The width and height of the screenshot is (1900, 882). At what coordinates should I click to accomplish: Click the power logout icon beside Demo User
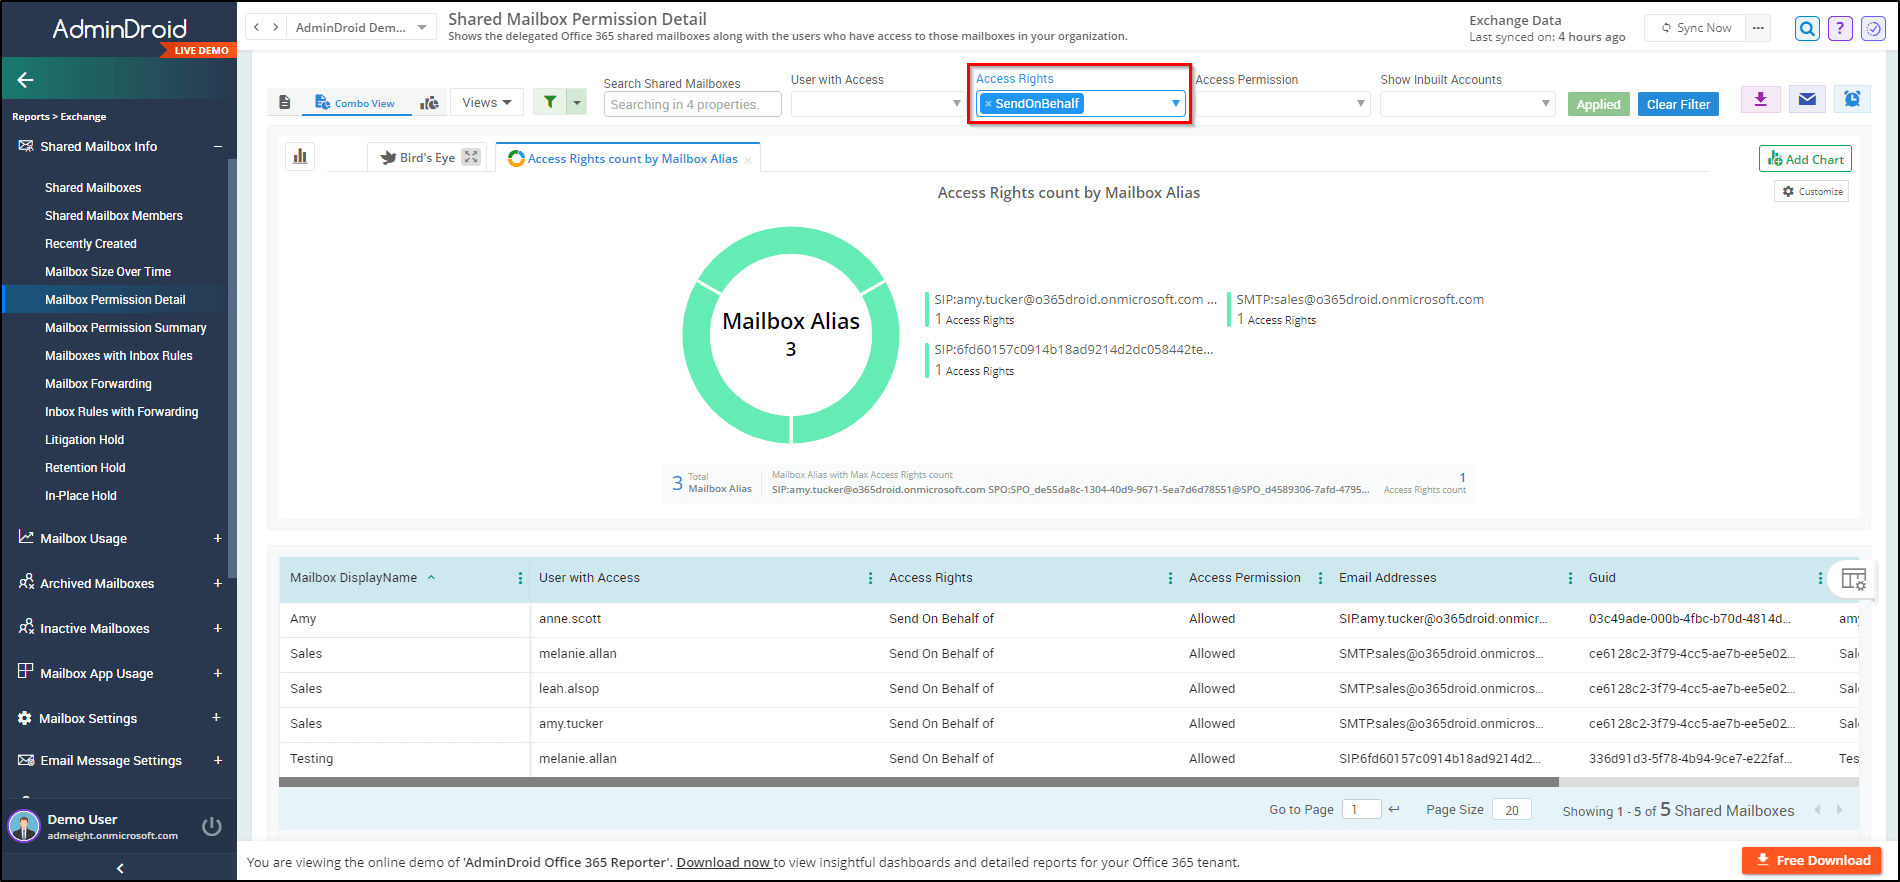[x=211, y=826]
